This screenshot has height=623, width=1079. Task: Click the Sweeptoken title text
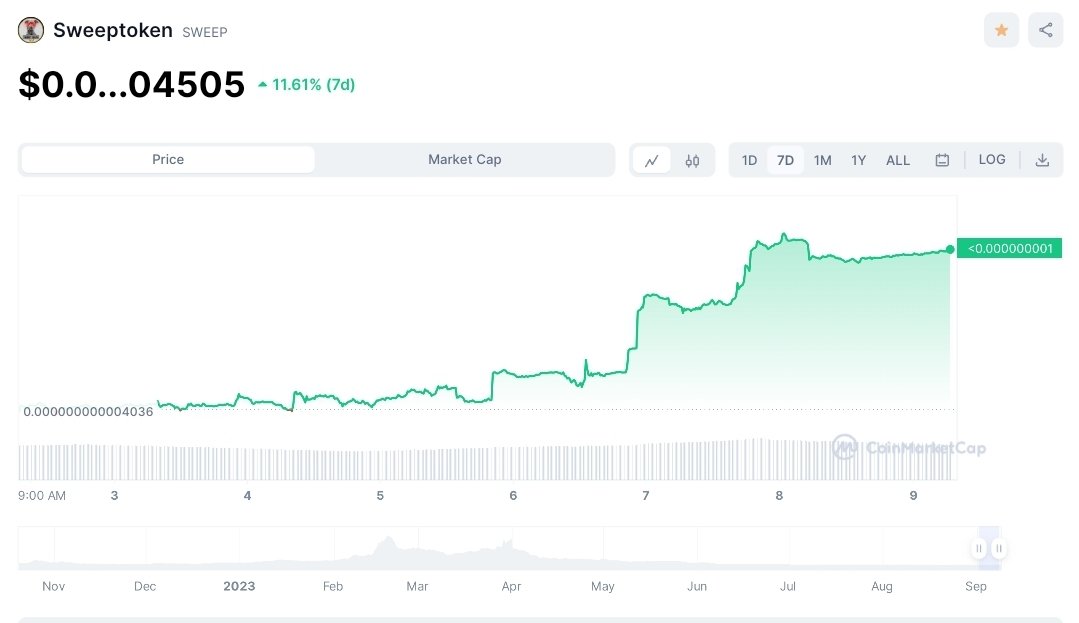coord(113,30)
